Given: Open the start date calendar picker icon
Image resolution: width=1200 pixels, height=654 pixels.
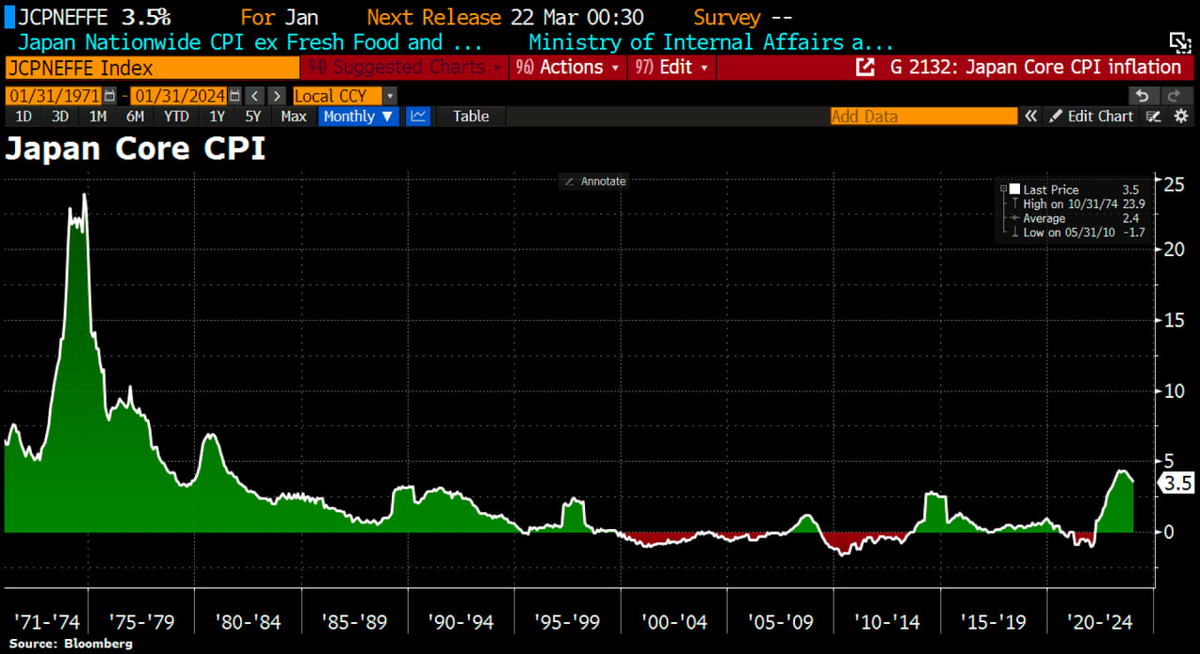Looking at the screenshot, I should coord(110,96).
